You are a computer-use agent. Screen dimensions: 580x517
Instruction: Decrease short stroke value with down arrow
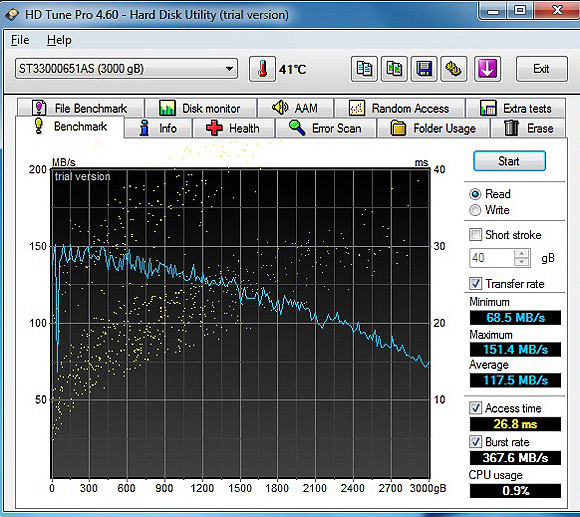click(x=522, y=262)
